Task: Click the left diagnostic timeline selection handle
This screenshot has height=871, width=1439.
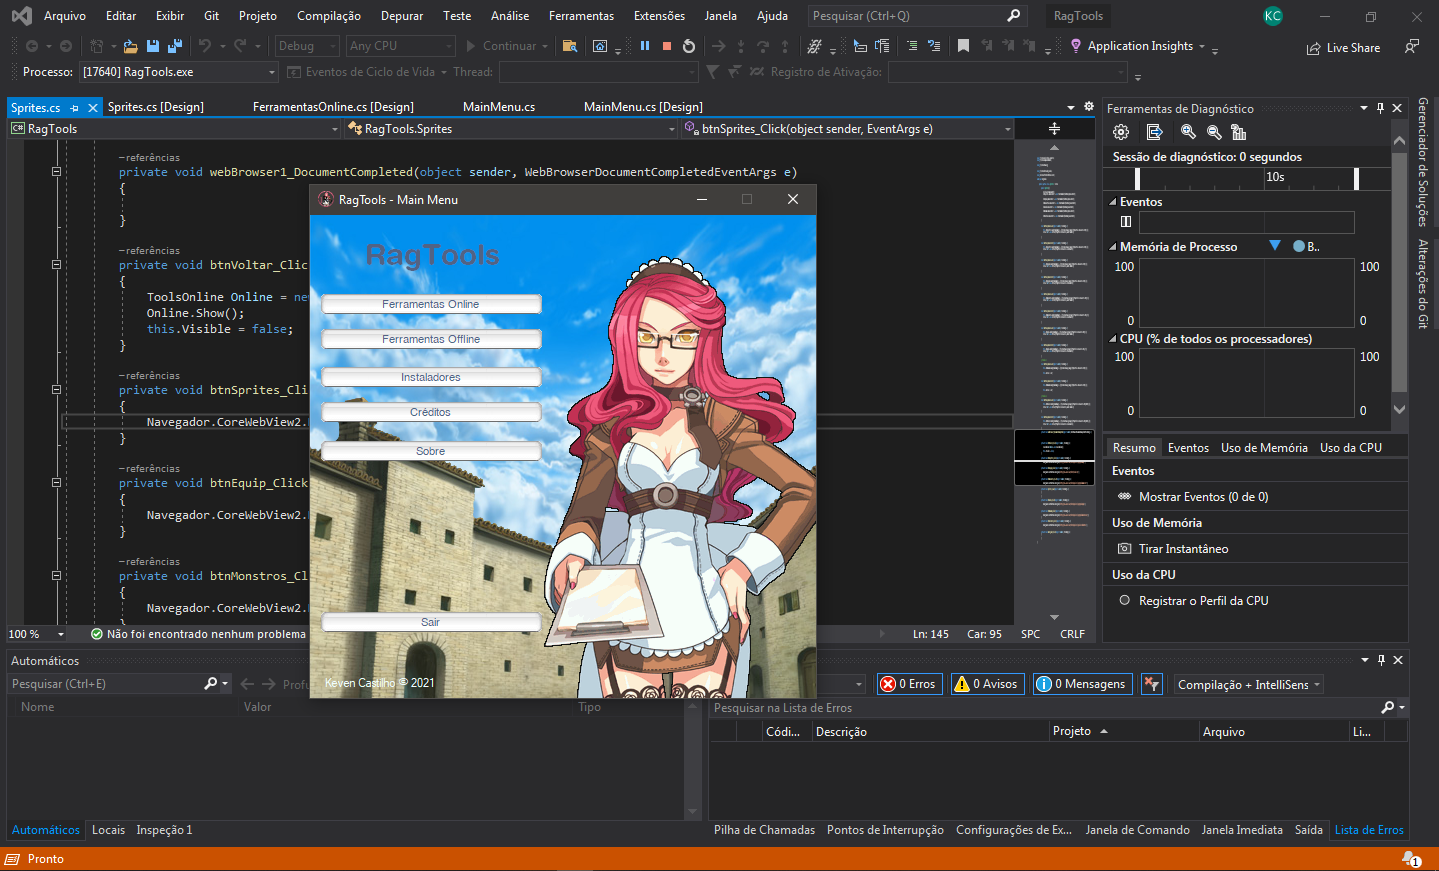Action: point(1137,178)
